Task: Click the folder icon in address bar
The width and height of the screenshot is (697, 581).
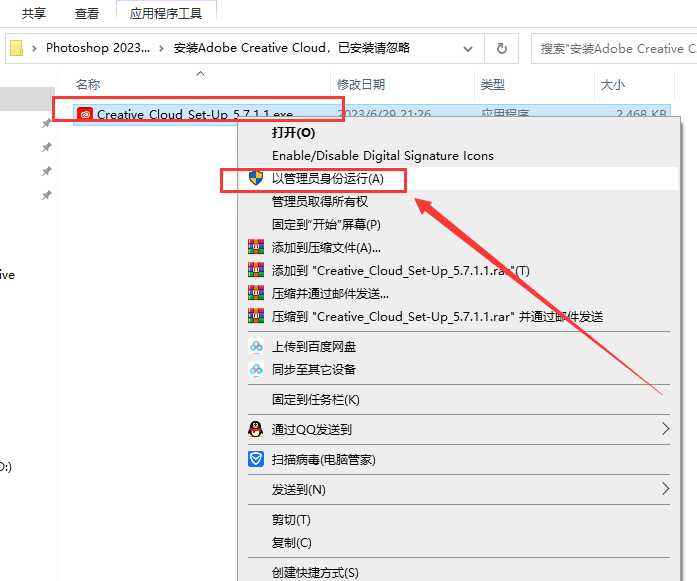Action: click(16, 48)
